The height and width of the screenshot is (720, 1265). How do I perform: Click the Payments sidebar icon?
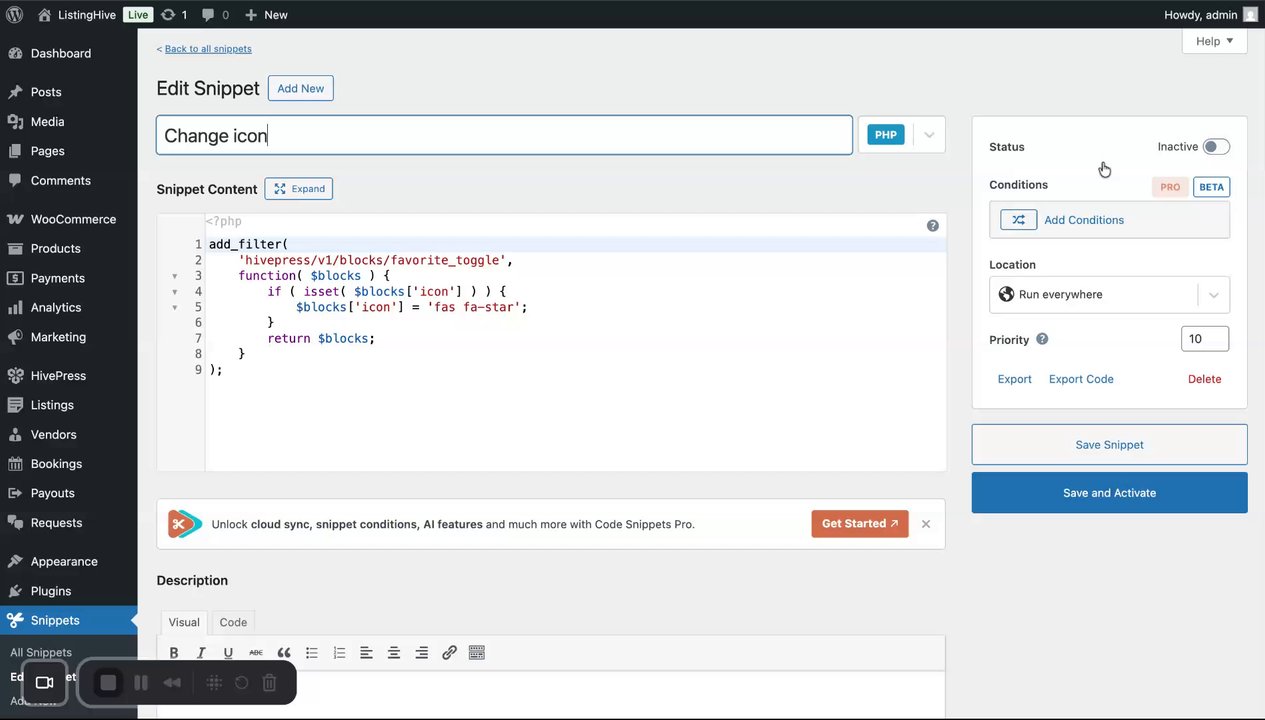coord(15,278)
